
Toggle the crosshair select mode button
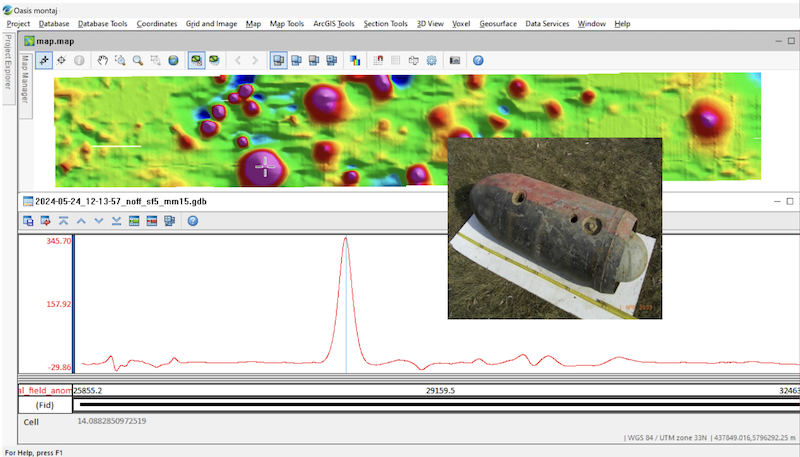[x=44, y=60]
